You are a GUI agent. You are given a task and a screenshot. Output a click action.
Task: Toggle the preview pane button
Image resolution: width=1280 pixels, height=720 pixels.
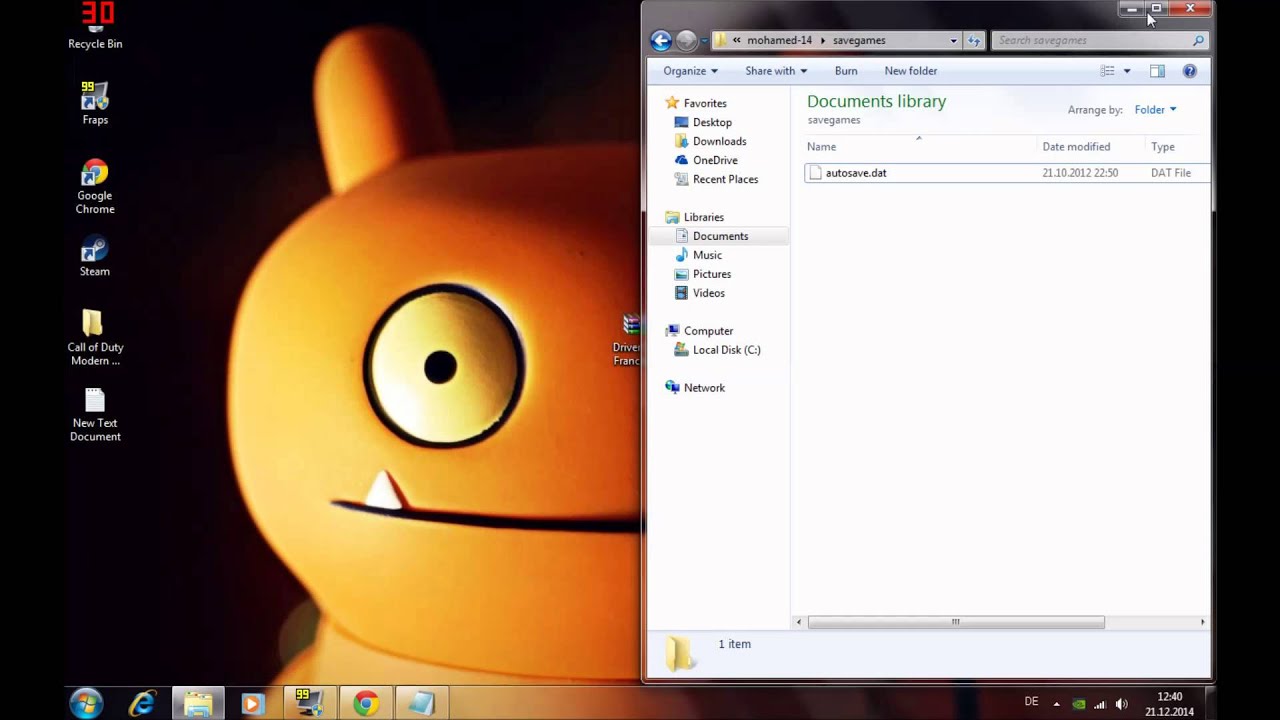coord(1157,71)
